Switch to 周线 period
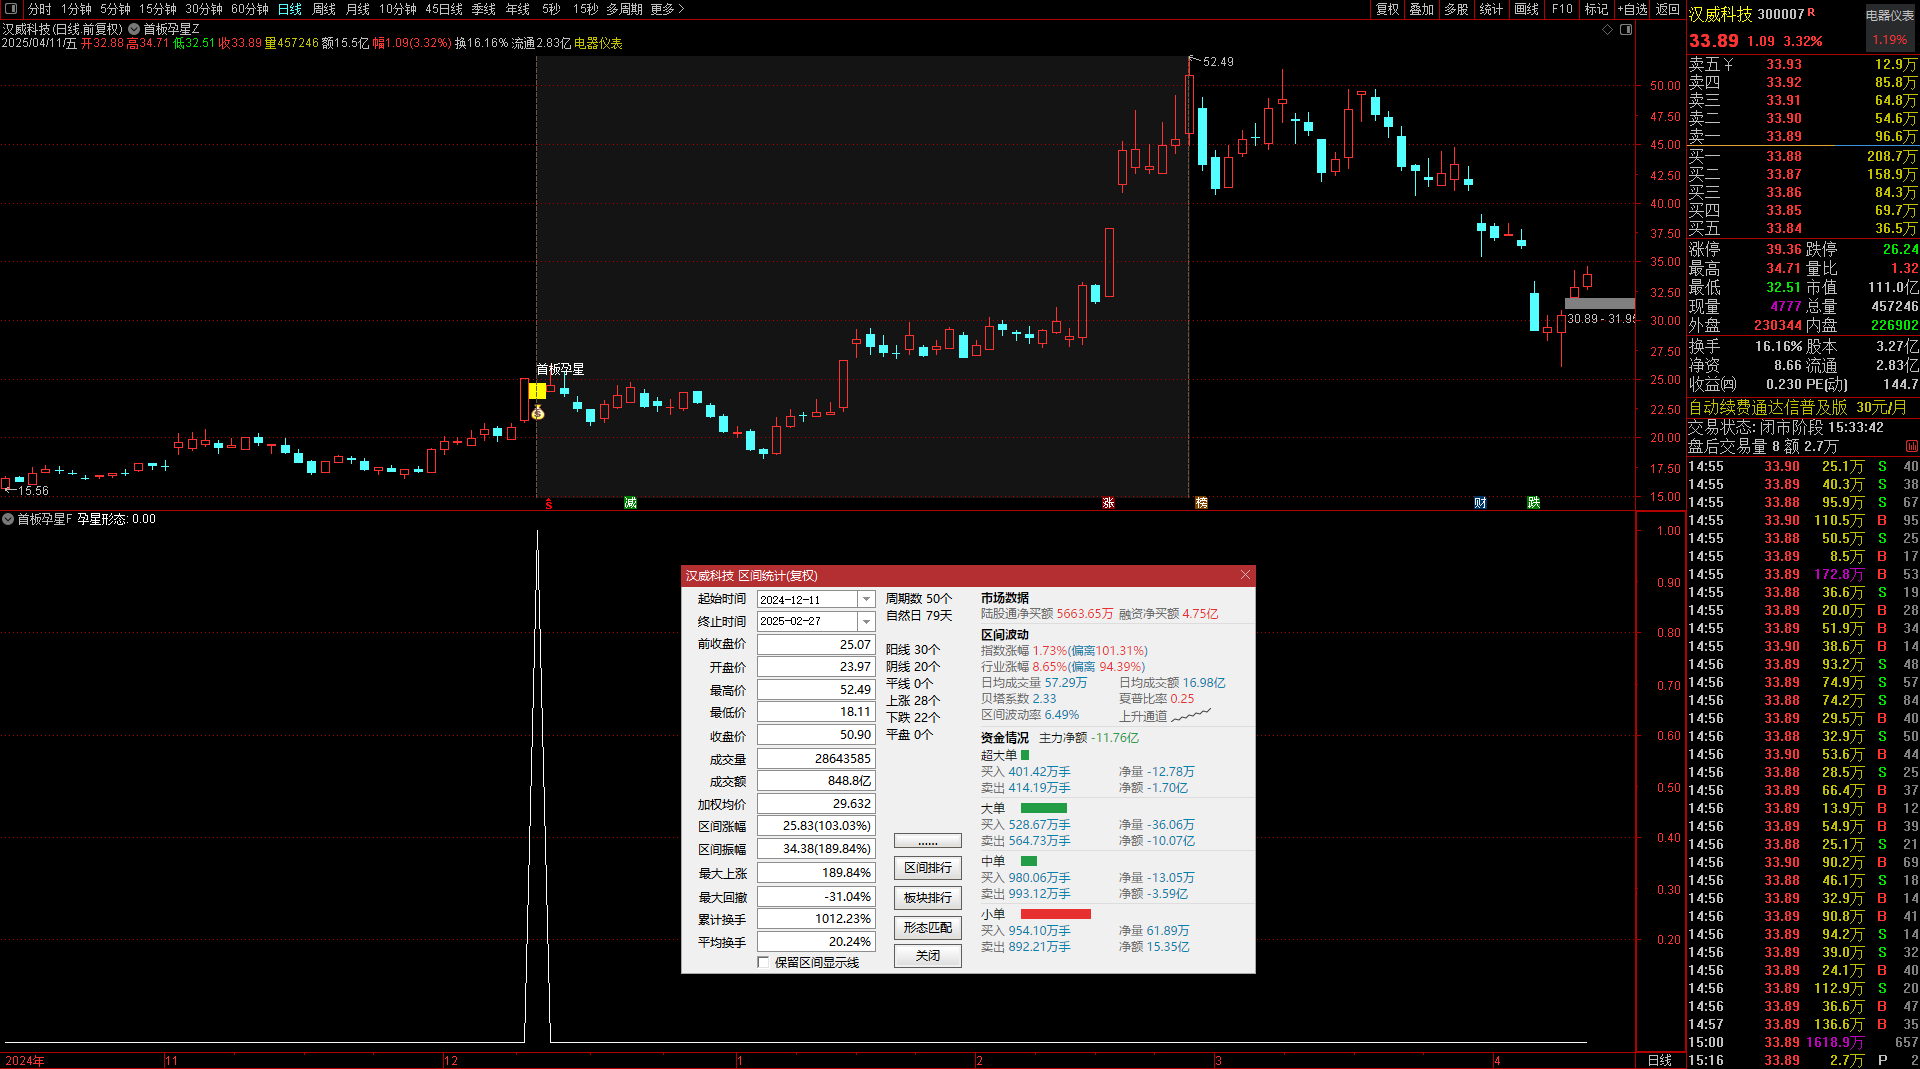Viewport: 1920px width, 1069px height. click(x=324, y=9)
